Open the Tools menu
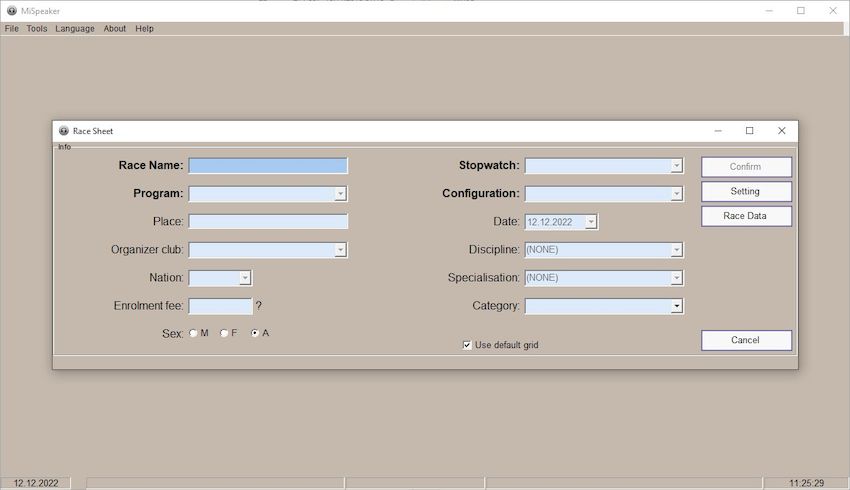 point(37,29)
